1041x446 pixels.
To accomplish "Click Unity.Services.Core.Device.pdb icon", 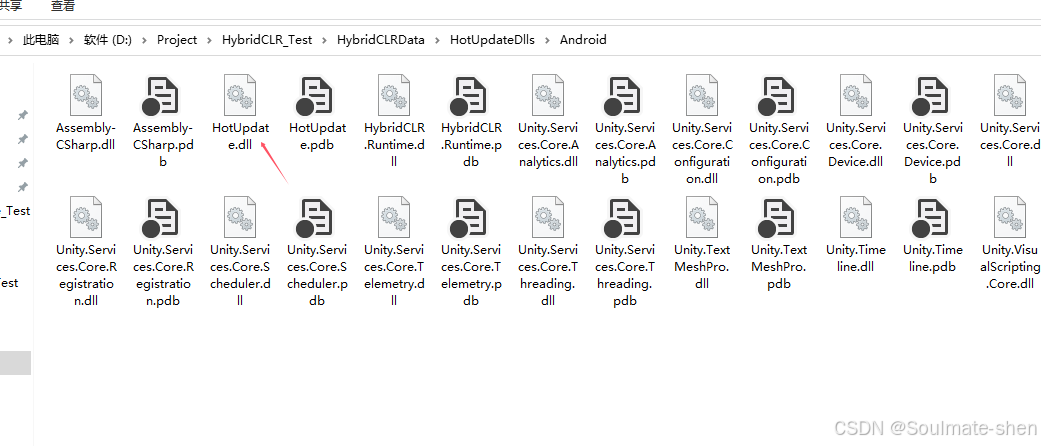I will click(931, 97).
